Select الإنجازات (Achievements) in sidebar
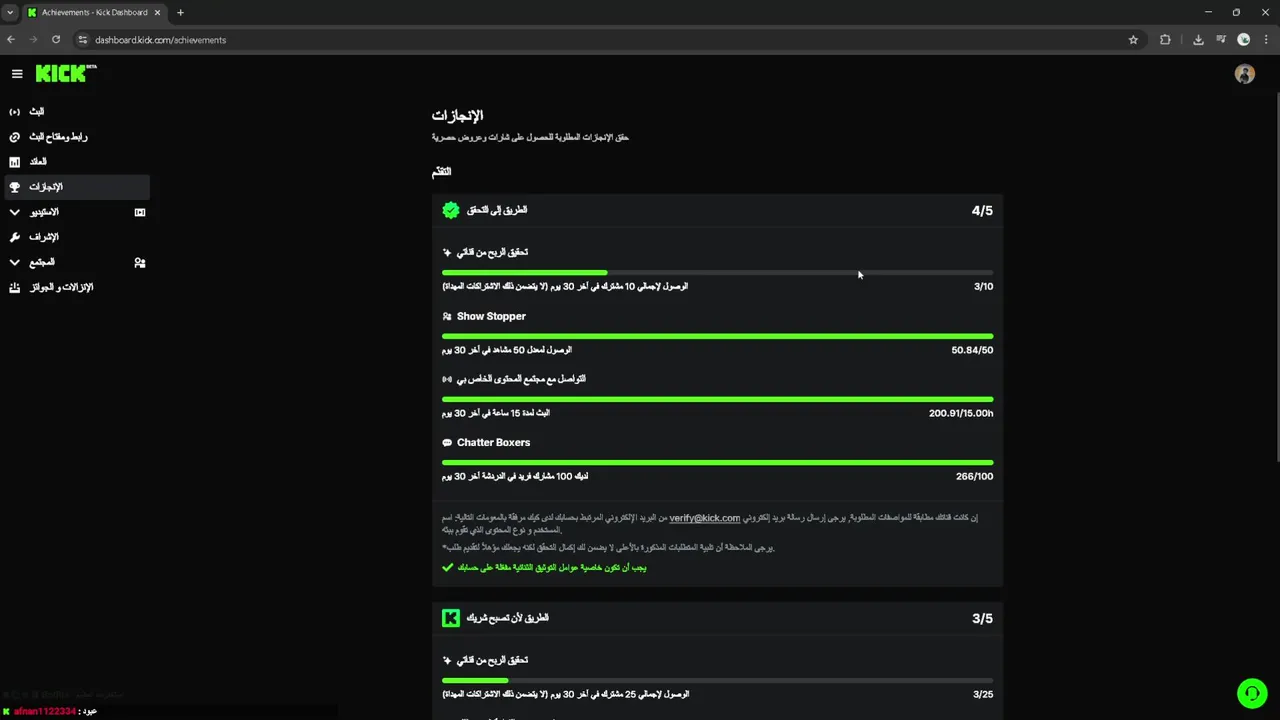Viewport: 1280px width, 720px height. pos(46,187)
